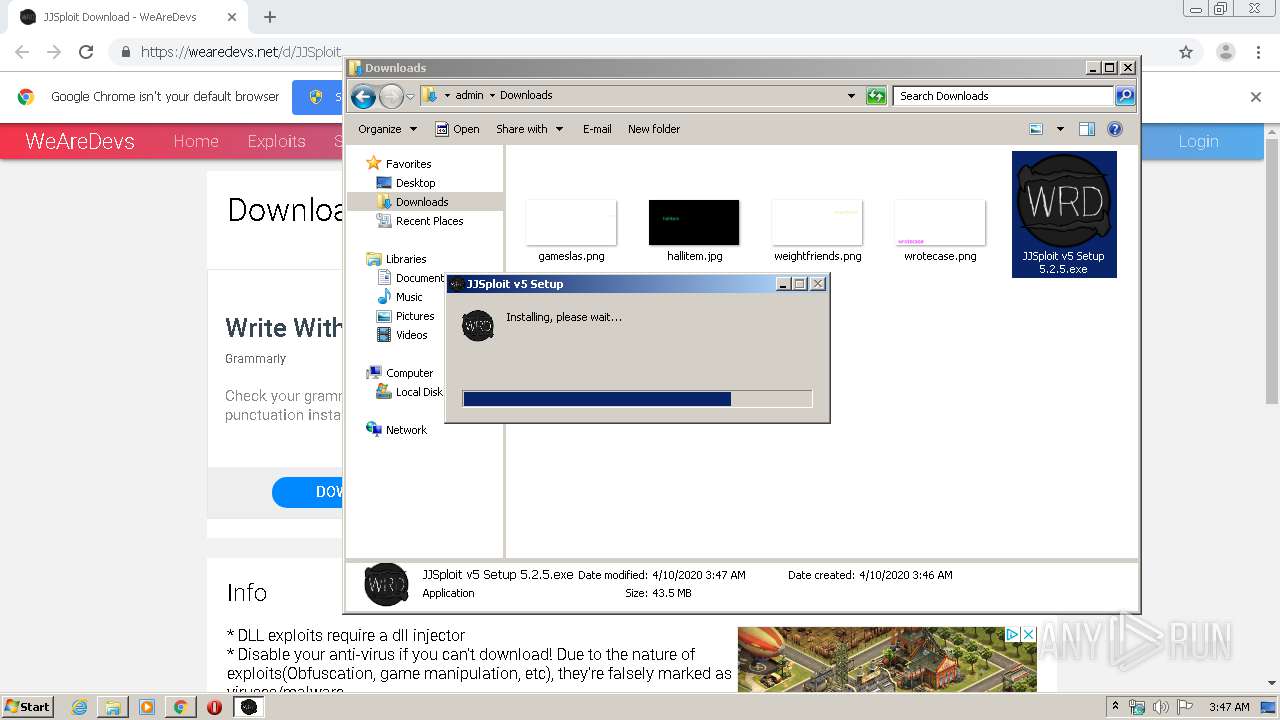The height and width of the screenshot is (720, 1280).
Task: Select the JJSploit v5 Setup 5.2.5.exe file
Action: [1064, 214]
